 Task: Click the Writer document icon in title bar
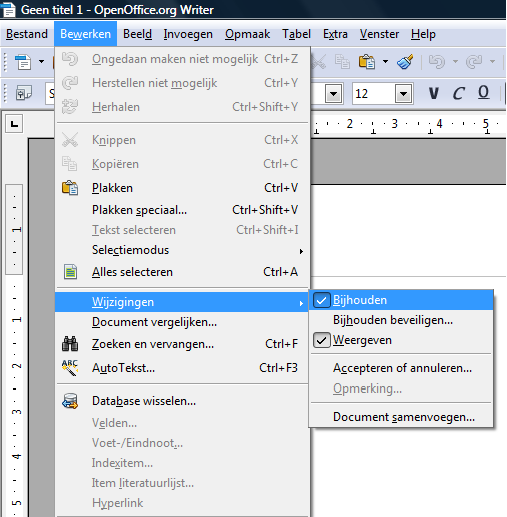[8, 9]
